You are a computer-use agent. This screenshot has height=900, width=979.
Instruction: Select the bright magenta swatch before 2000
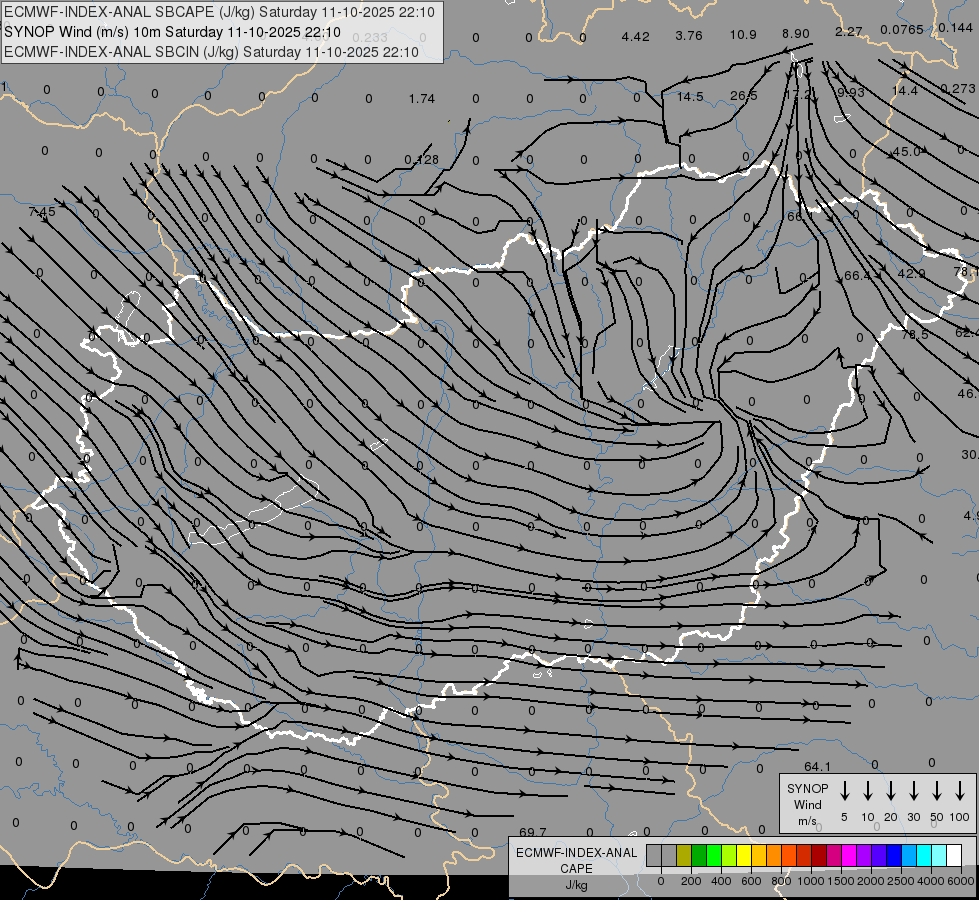point(849,855)
